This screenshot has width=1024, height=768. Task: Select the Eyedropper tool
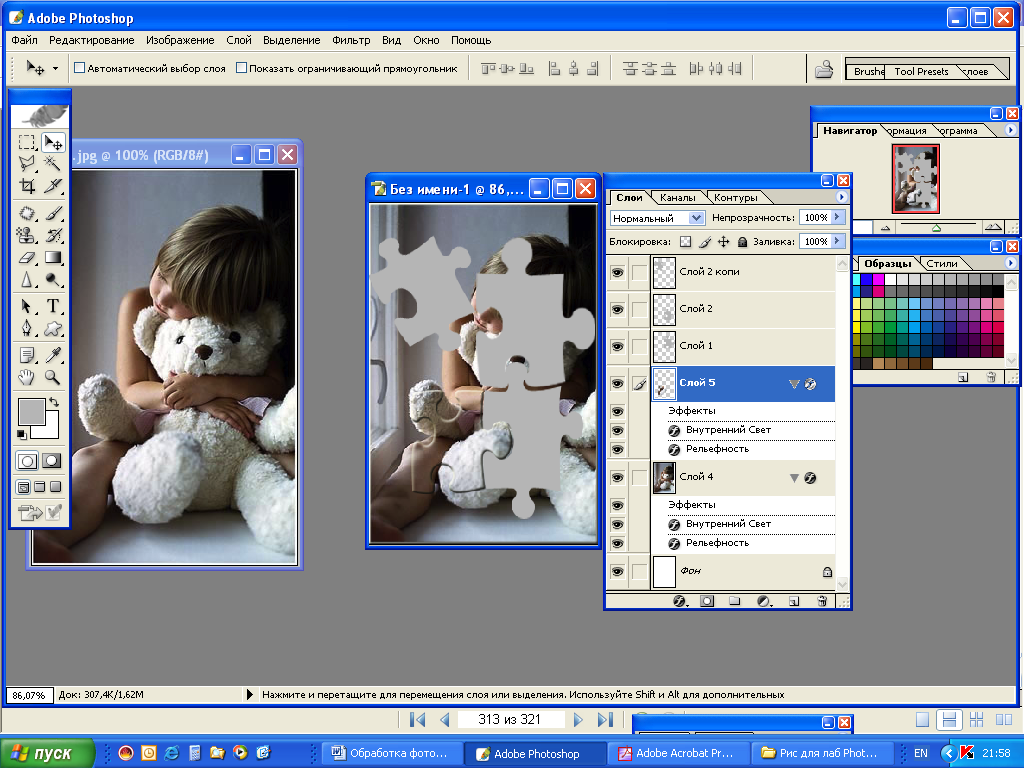coord(53,355)
